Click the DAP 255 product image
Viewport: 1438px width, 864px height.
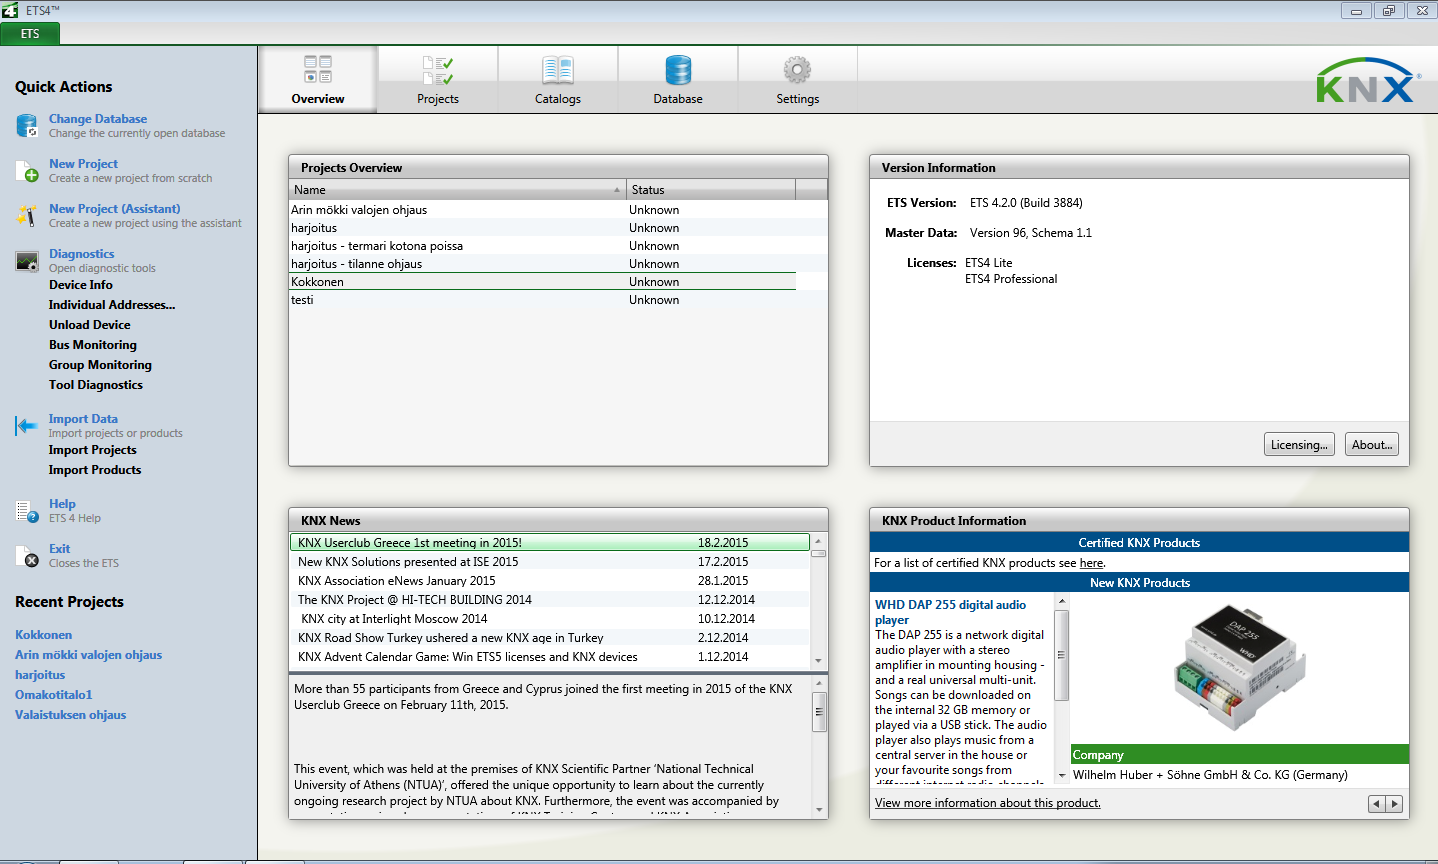click(x=1239, y=666)
